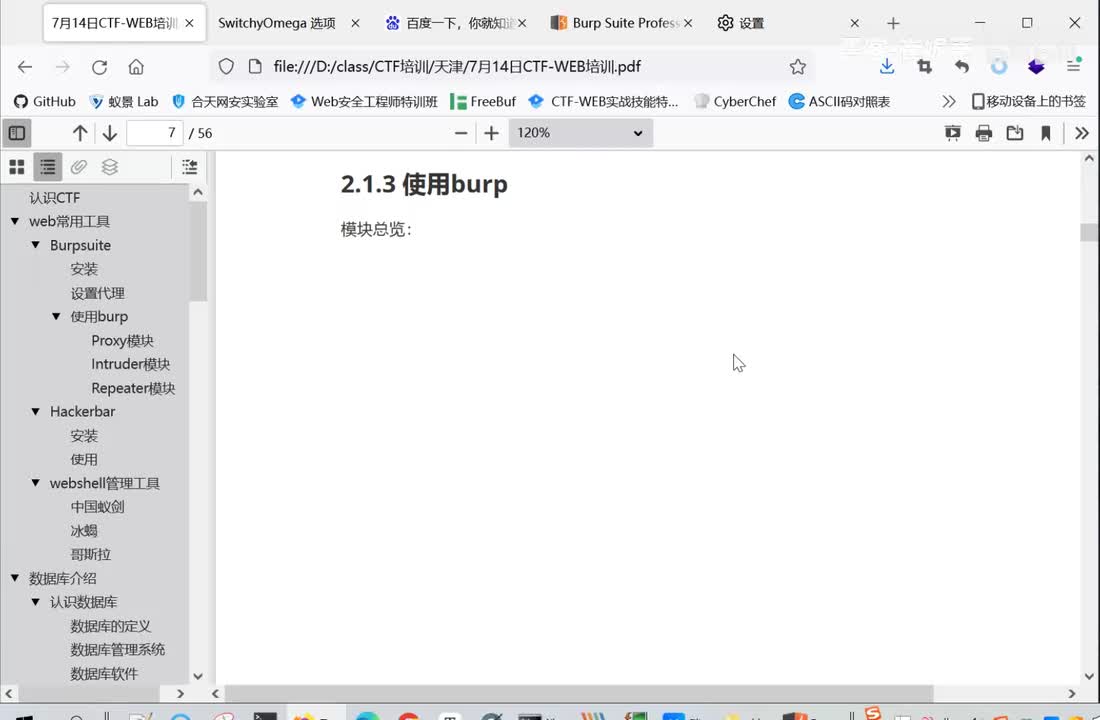Open 合天网安实验室 bookmark

(224, 102)
